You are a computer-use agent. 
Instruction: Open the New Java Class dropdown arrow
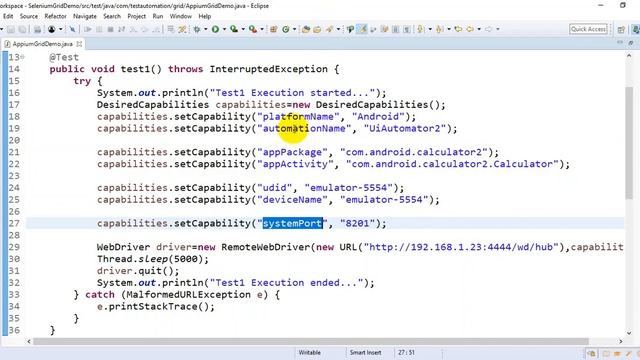[x=294, y=29]
